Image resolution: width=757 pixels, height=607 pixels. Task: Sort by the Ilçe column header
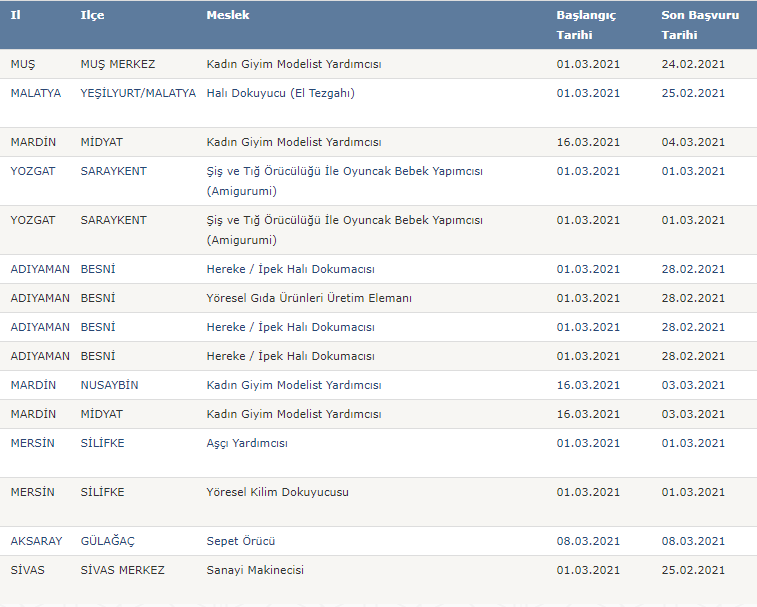pyautogui.click(x=92, y=15)
